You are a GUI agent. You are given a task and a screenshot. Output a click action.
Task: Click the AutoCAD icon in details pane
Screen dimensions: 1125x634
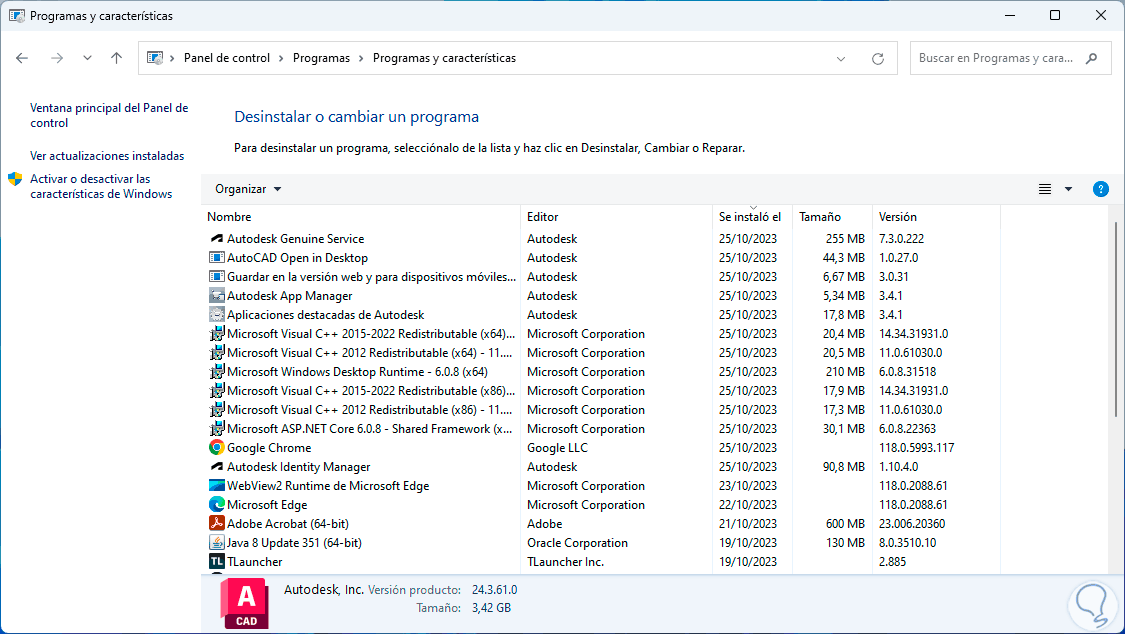coord(245,604)
